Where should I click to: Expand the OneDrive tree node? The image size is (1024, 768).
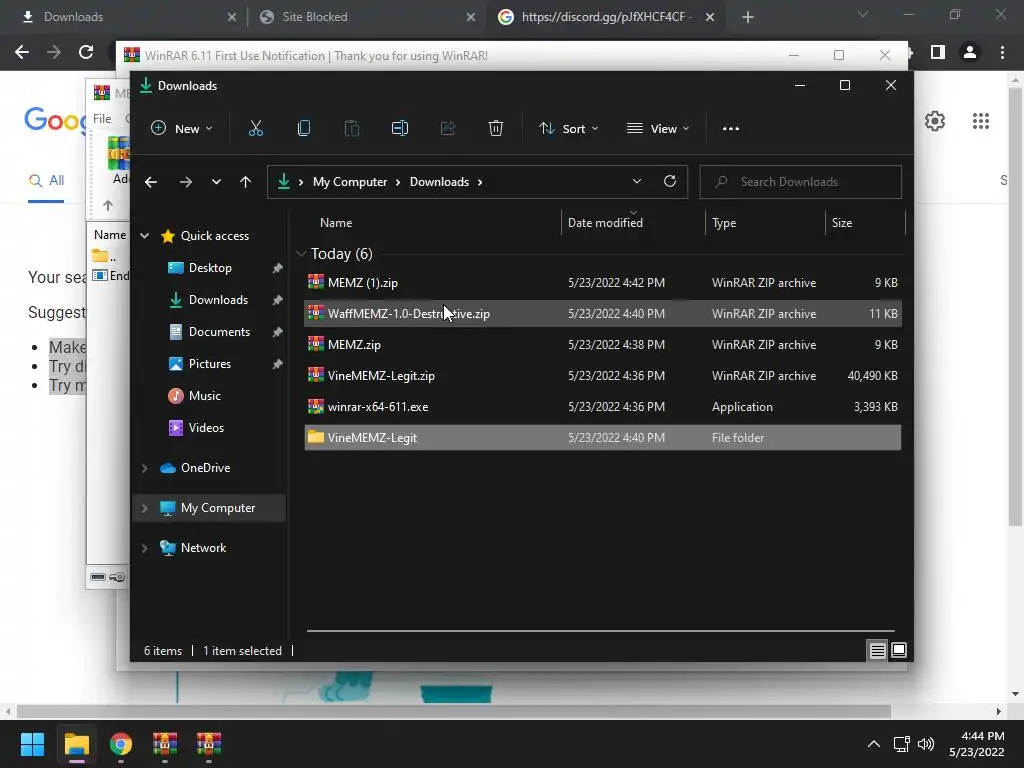[x=144, y=468]
